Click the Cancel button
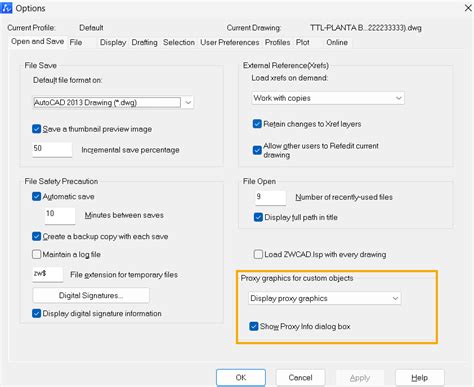 tap(300, 377)
